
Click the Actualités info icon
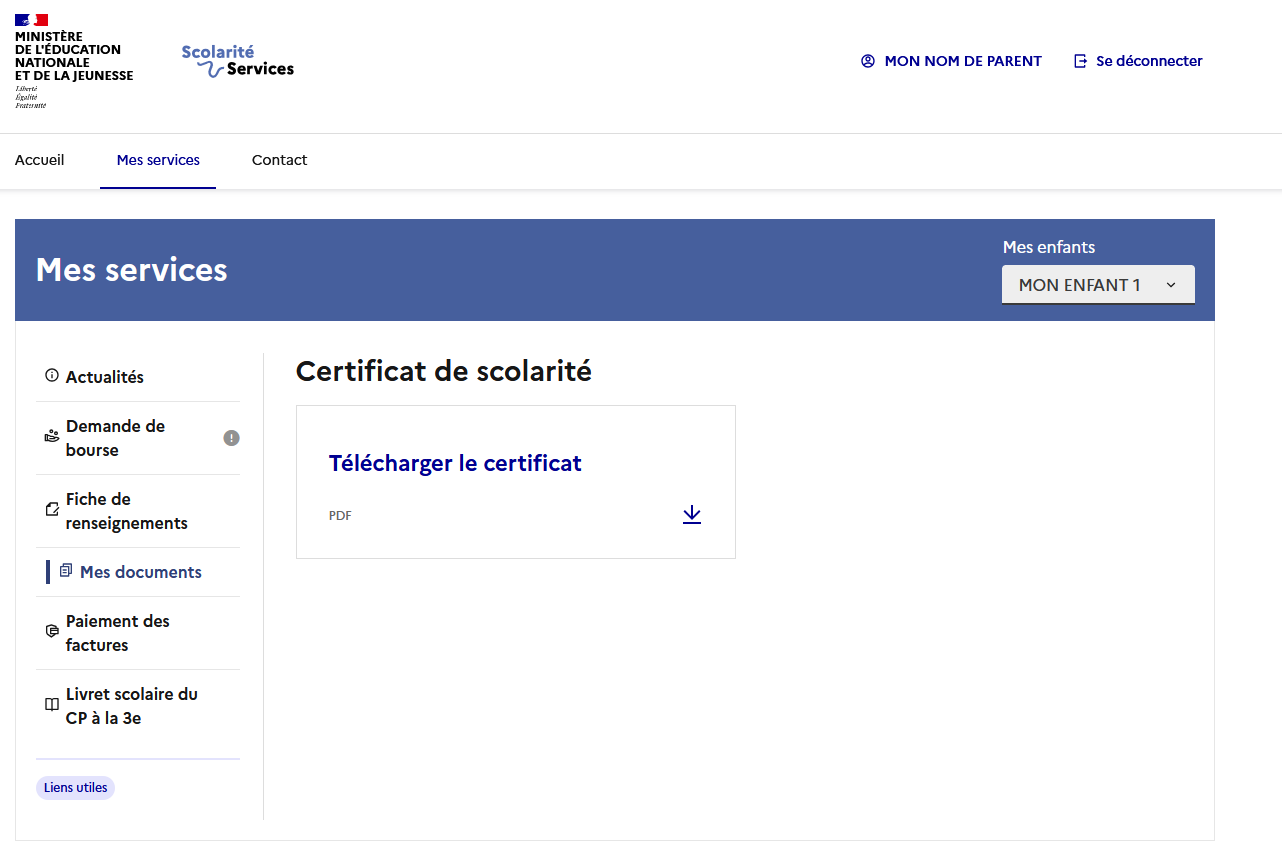point(52,376)
